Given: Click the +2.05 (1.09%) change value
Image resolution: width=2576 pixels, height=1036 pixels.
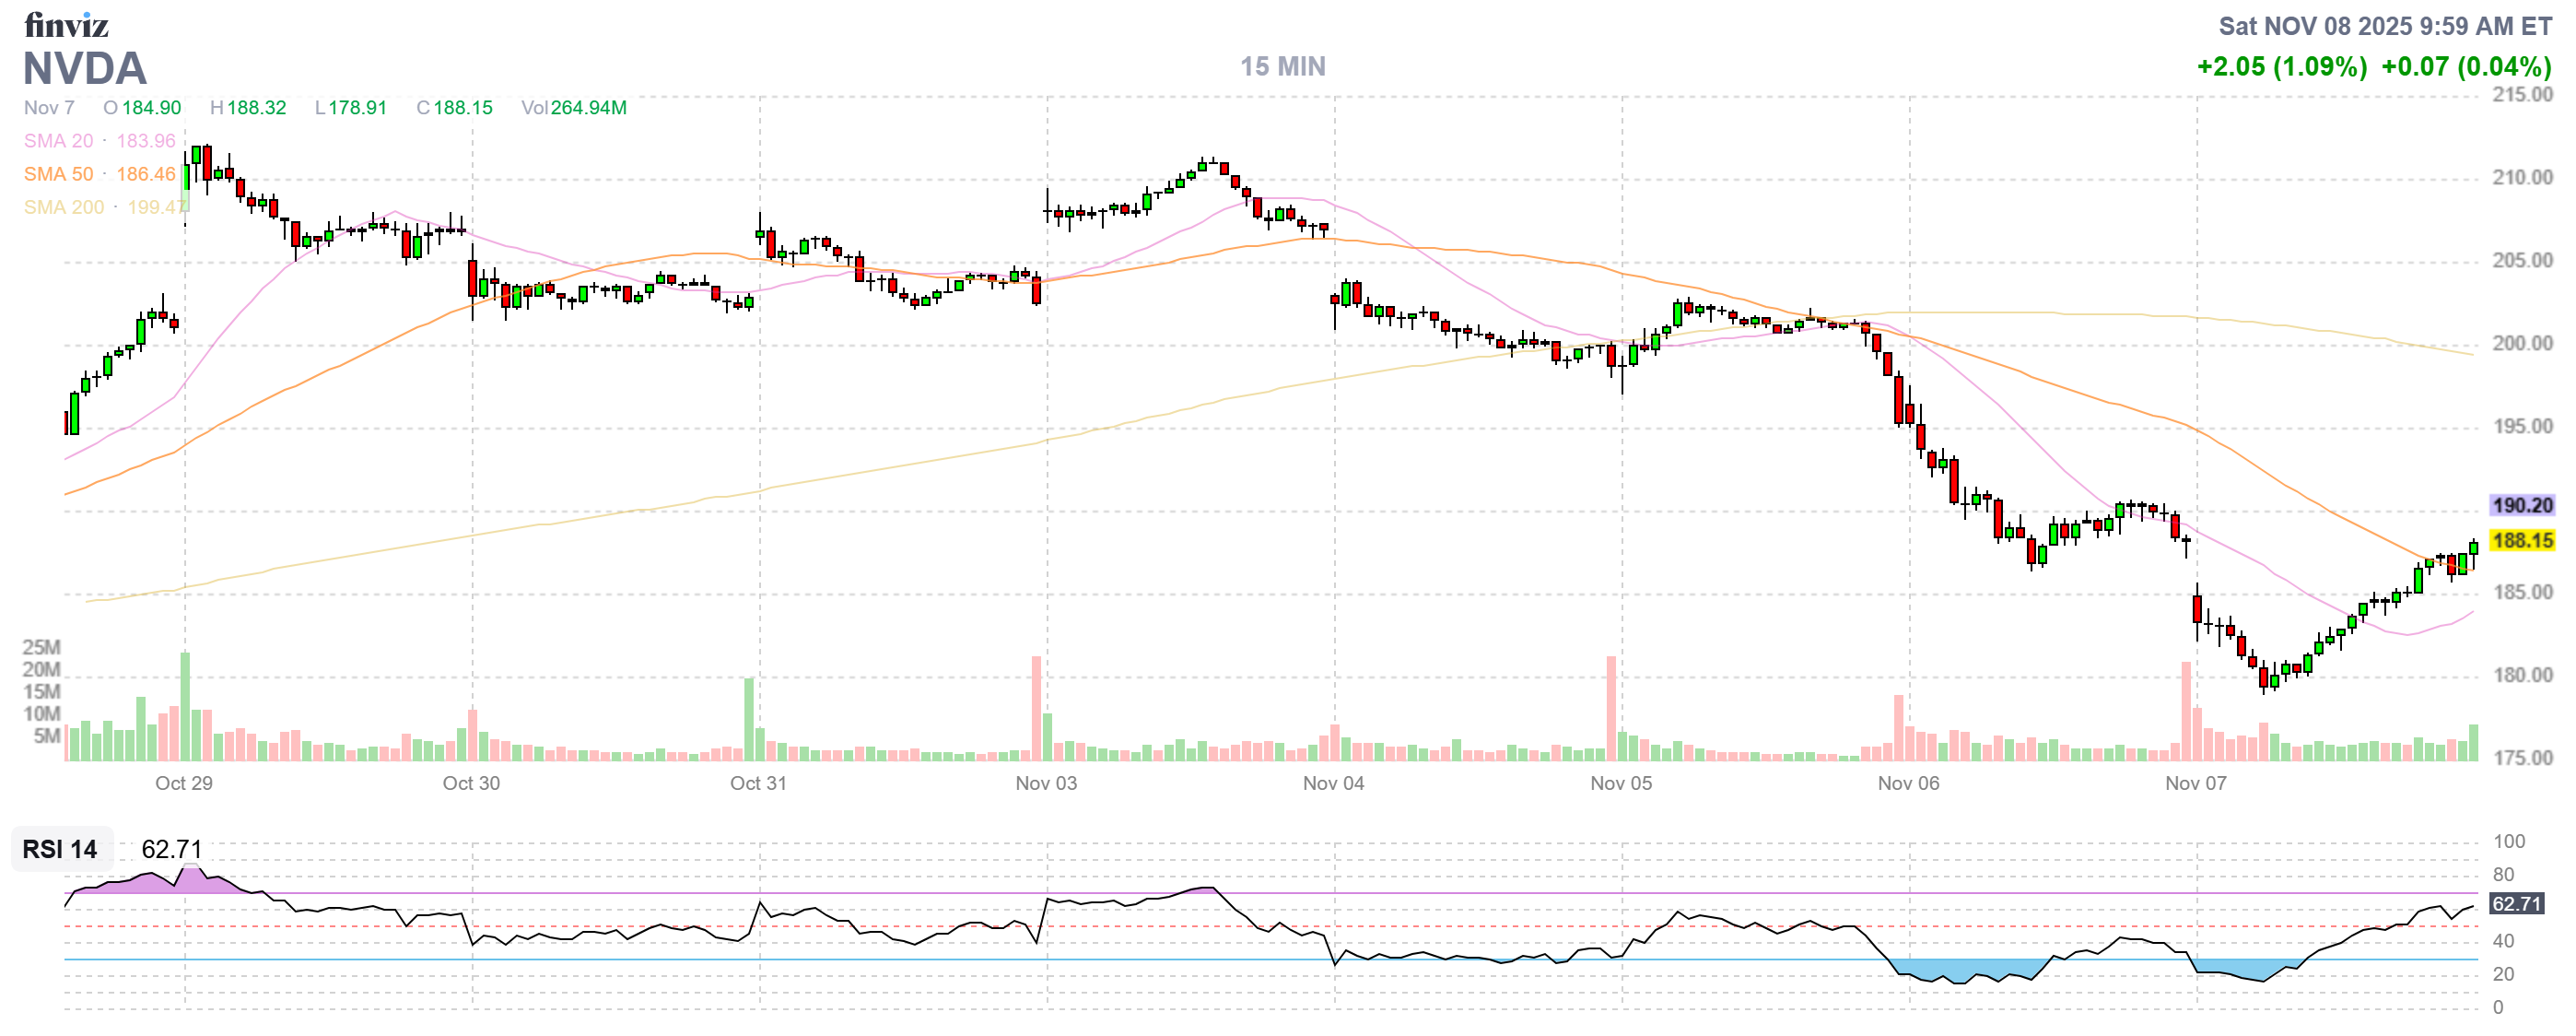Looking at the screenshot, I should (2281, 67).
